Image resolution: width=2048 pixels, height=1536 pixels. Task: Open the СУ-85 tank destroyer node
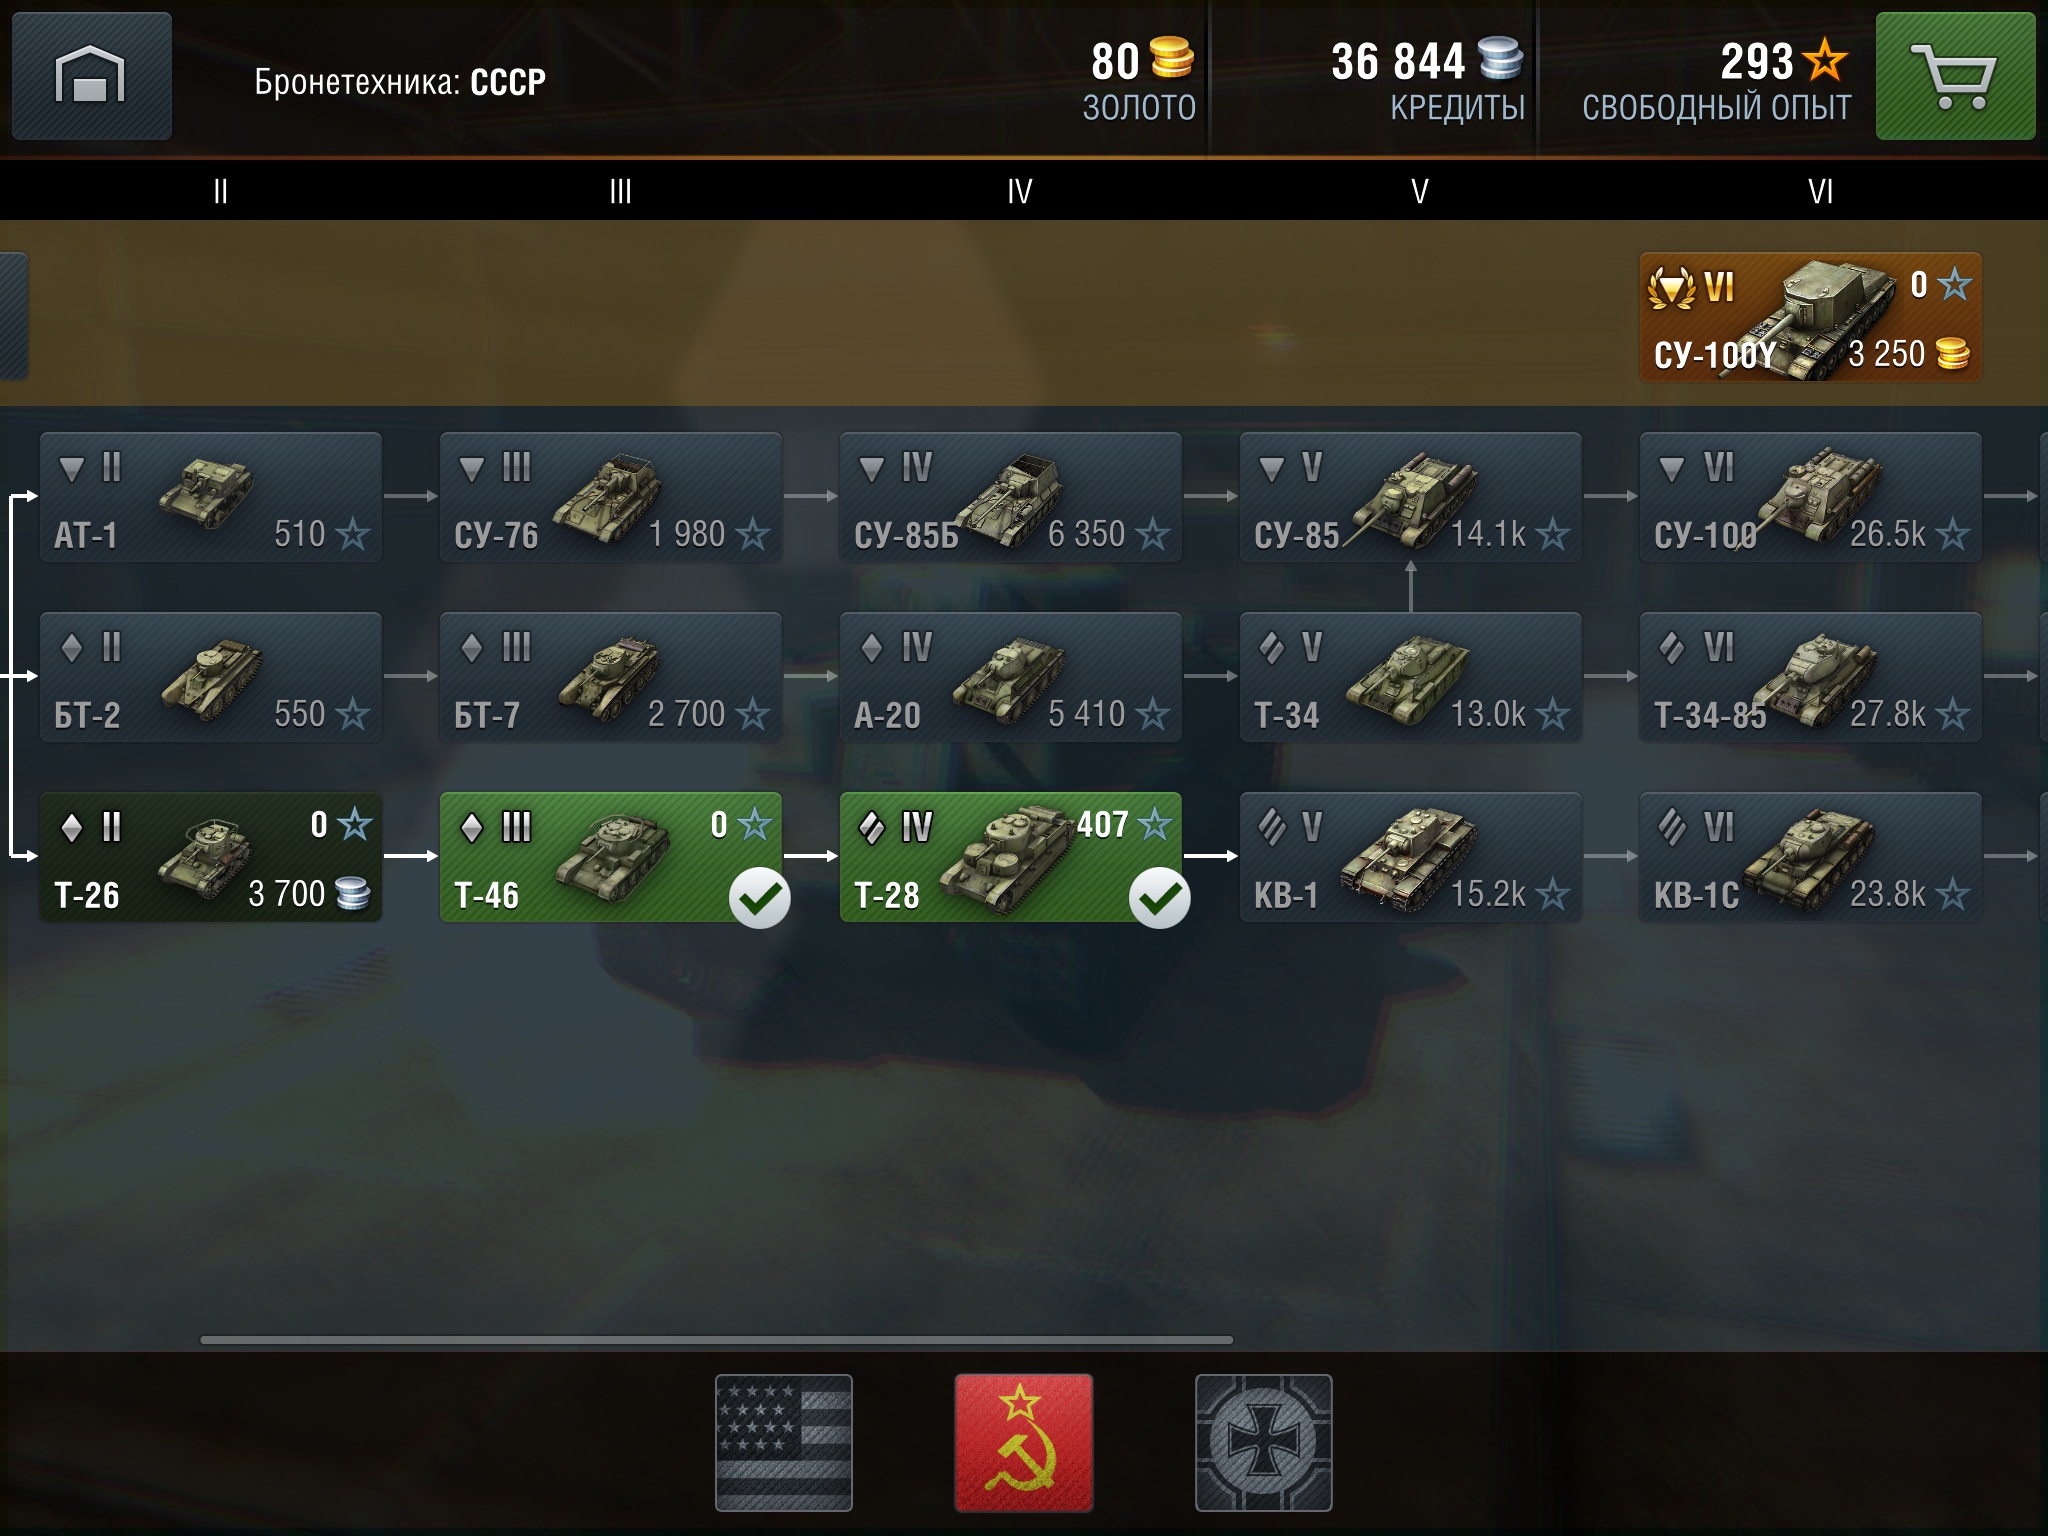coord(1411,497)
